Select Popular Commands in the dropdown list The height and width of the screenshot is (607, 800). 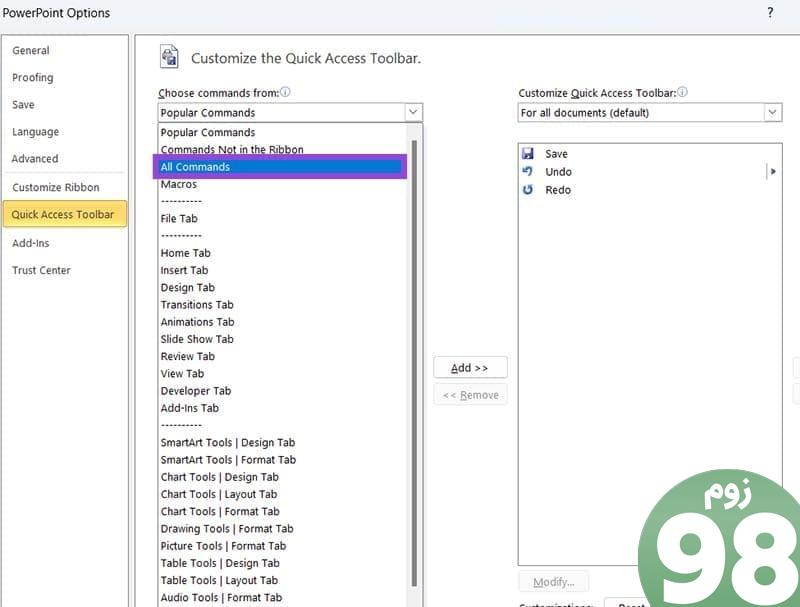pyautogui.click(x=283, y=132)
